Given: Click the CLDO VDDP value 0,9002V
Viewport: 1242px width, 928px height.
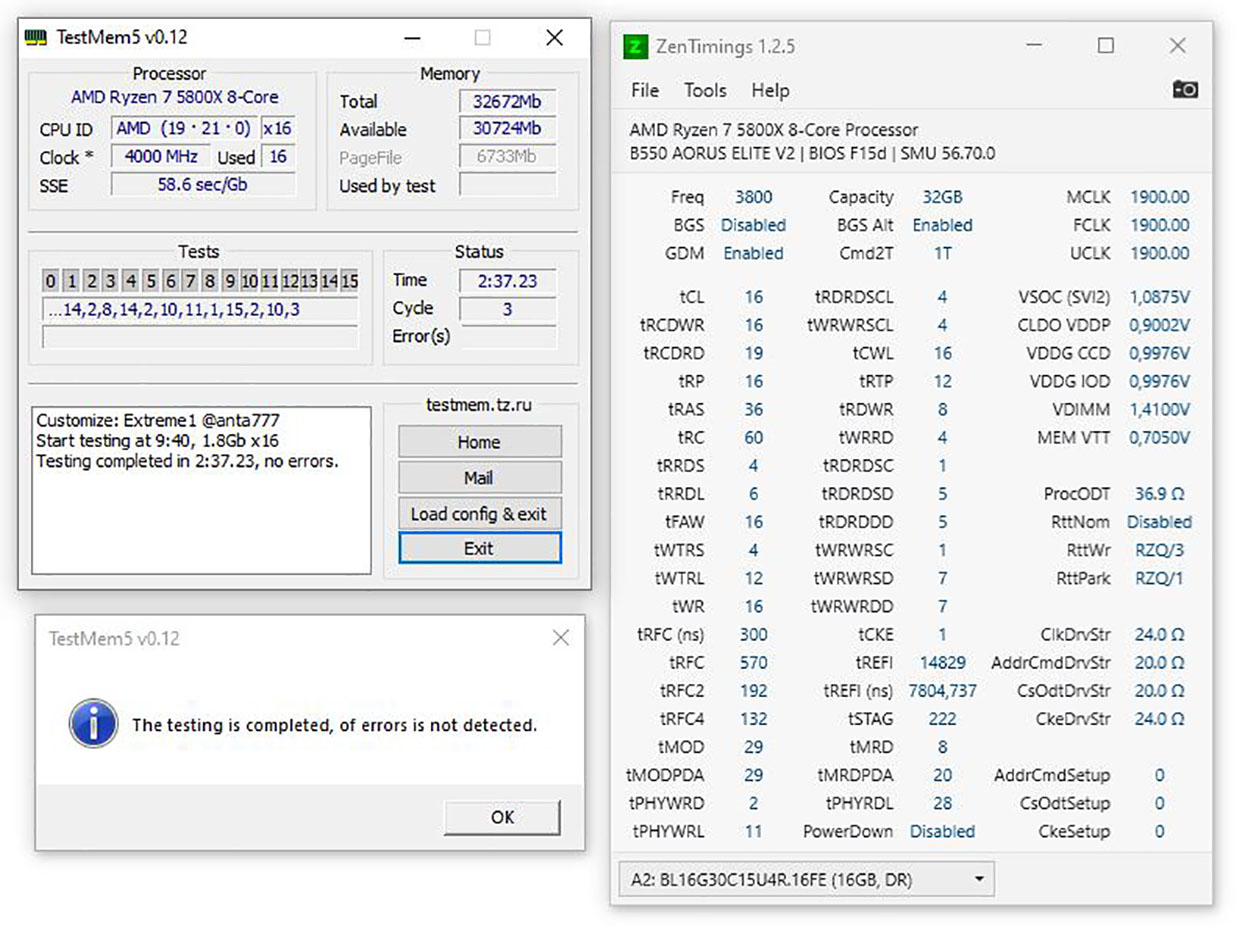Looking at the screenshot, I should [1160, 326].
